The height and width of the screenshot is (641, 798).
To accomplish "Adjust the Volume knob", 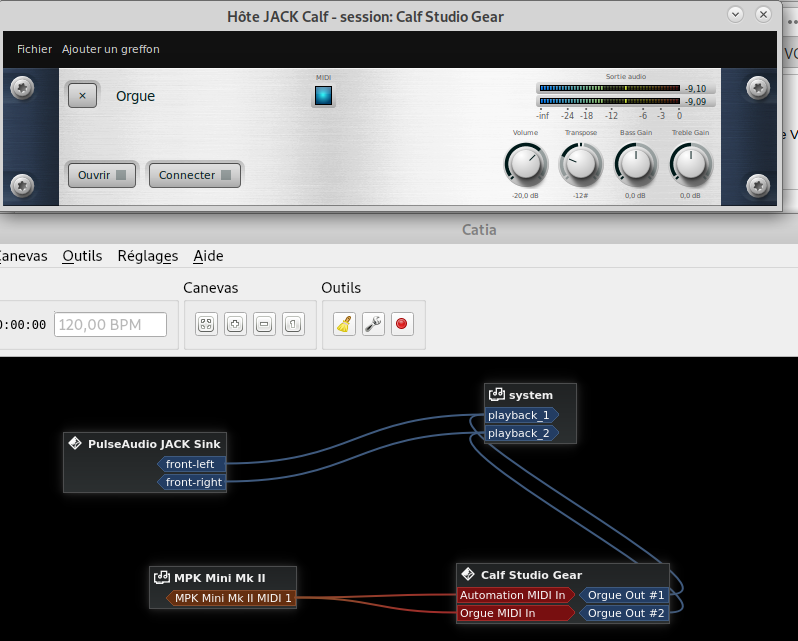I will coord(526,165).
